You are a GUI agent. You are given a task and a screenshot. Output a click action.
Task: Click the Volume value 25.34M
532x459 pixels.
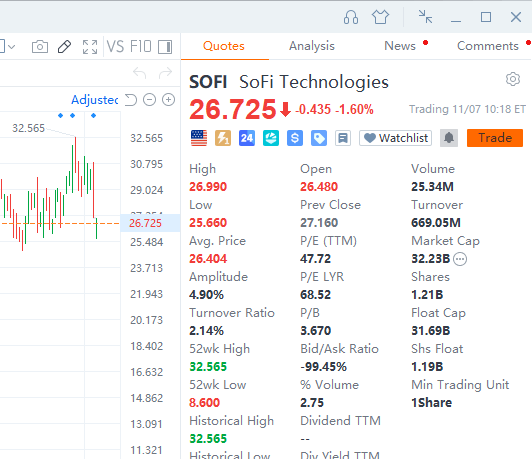(x=432, y=187)
